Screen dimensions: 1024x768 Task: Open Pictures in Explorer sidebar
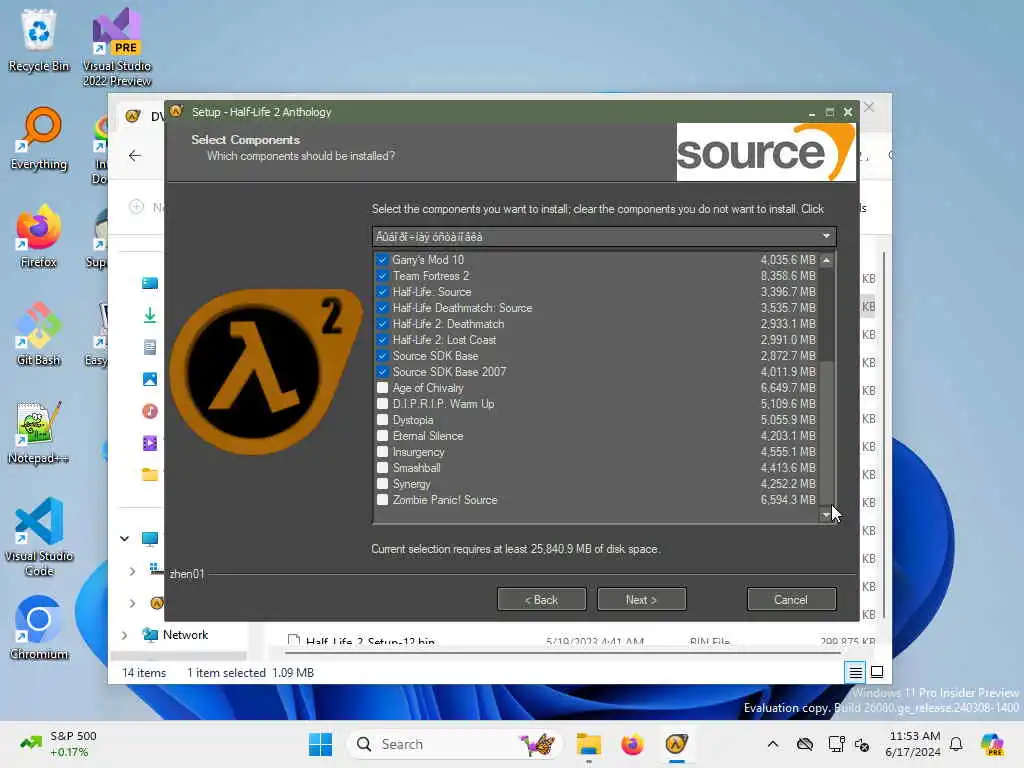(x=150, y=379)
